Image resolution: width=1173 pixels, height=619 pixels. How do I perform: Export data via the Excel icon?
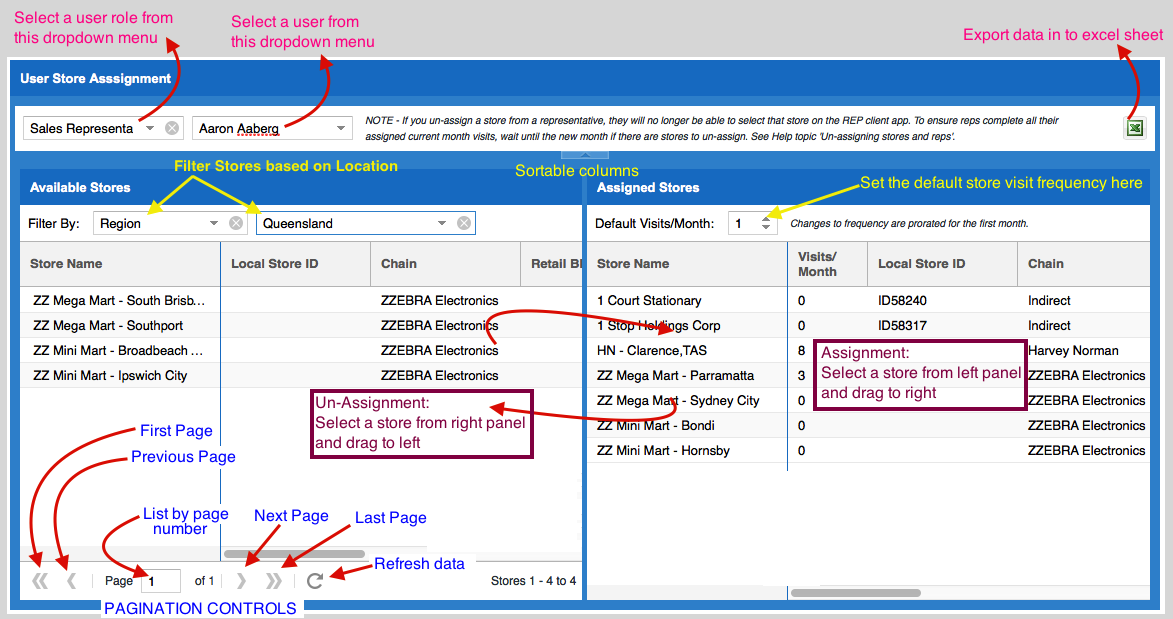(x=1134, y=128)
